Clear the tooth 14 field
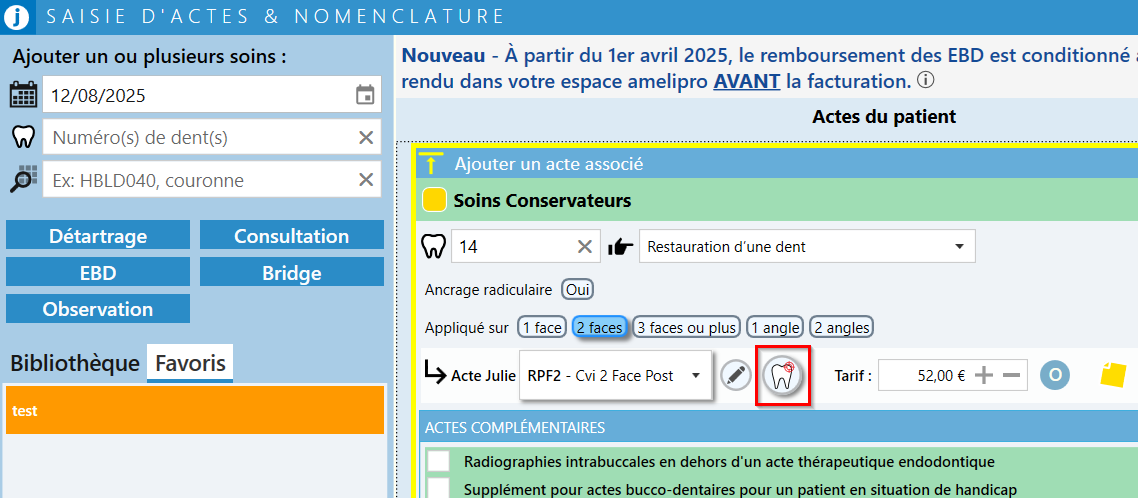 pyautogui.click(x=584, y=247)
